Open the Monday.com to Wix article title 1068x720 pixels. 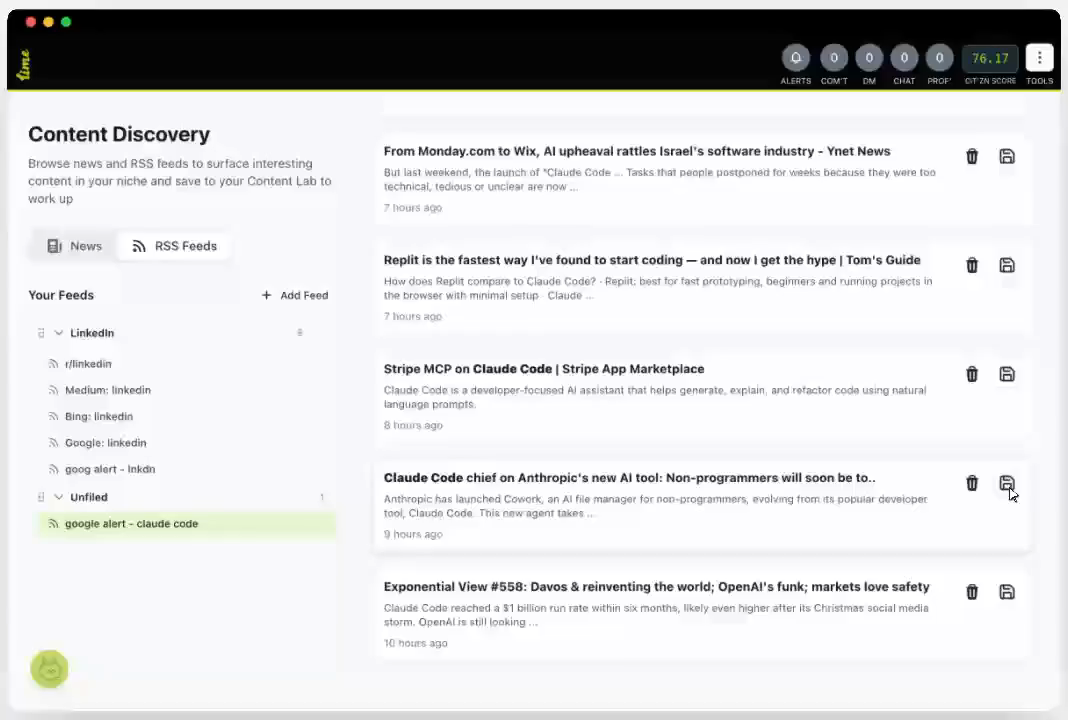(x=637, y=151)
